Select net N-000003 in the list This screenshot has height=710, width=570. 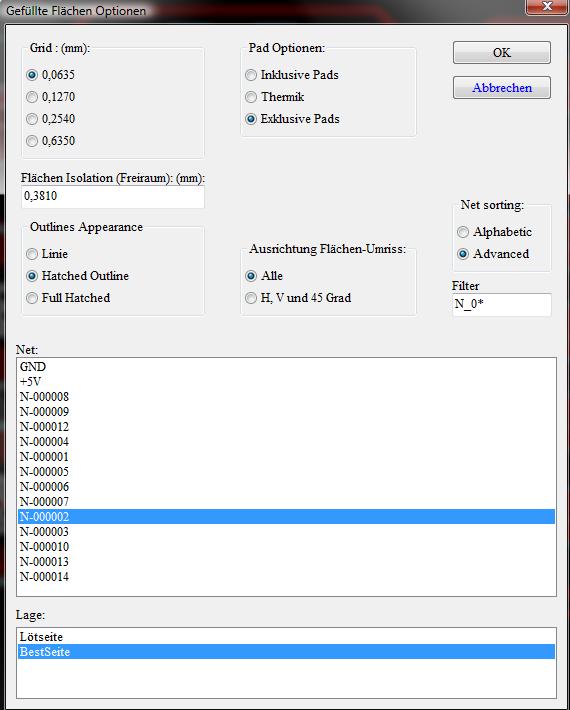(x=286, y=532)
